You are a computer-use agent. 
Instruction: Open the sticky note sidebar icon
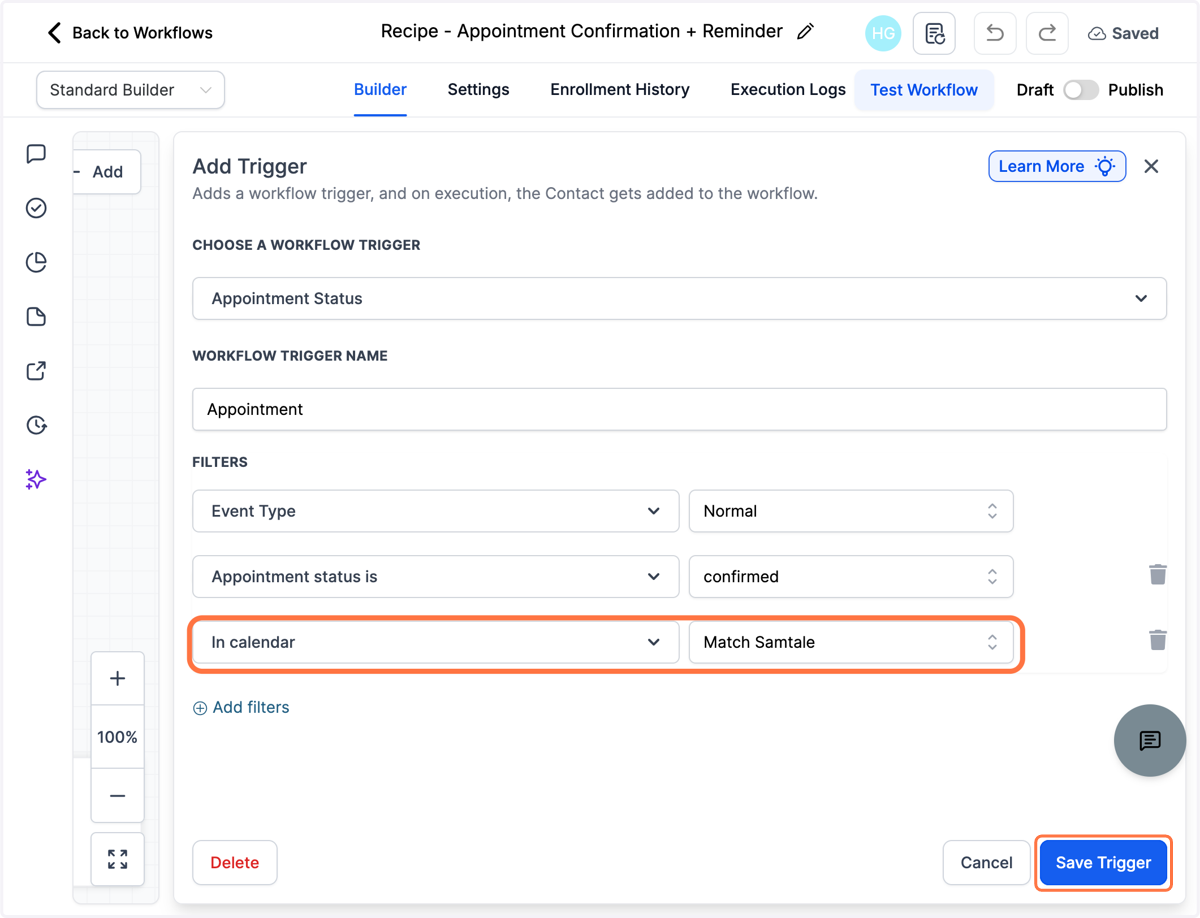tap(36, 317)
